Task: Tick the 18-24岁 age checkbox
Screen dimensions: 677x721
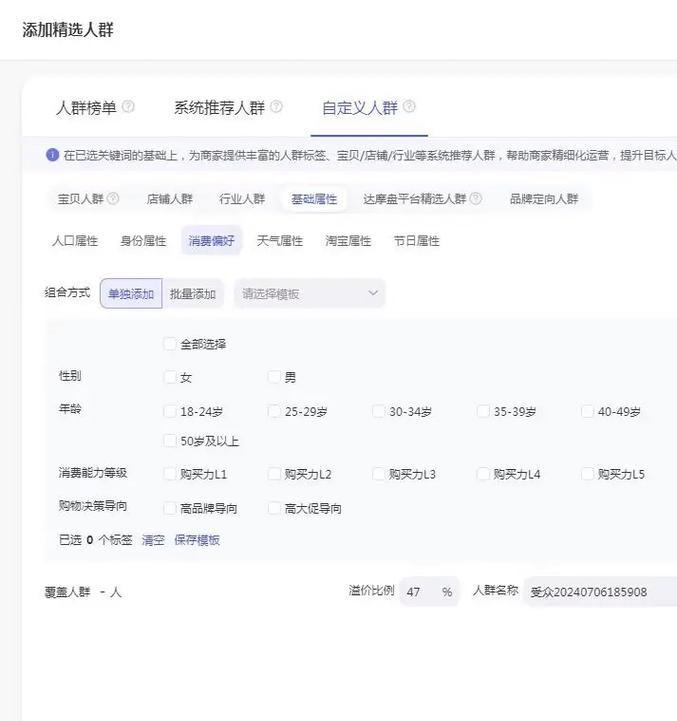Action: pyautogui.click(x=170, y=411)
